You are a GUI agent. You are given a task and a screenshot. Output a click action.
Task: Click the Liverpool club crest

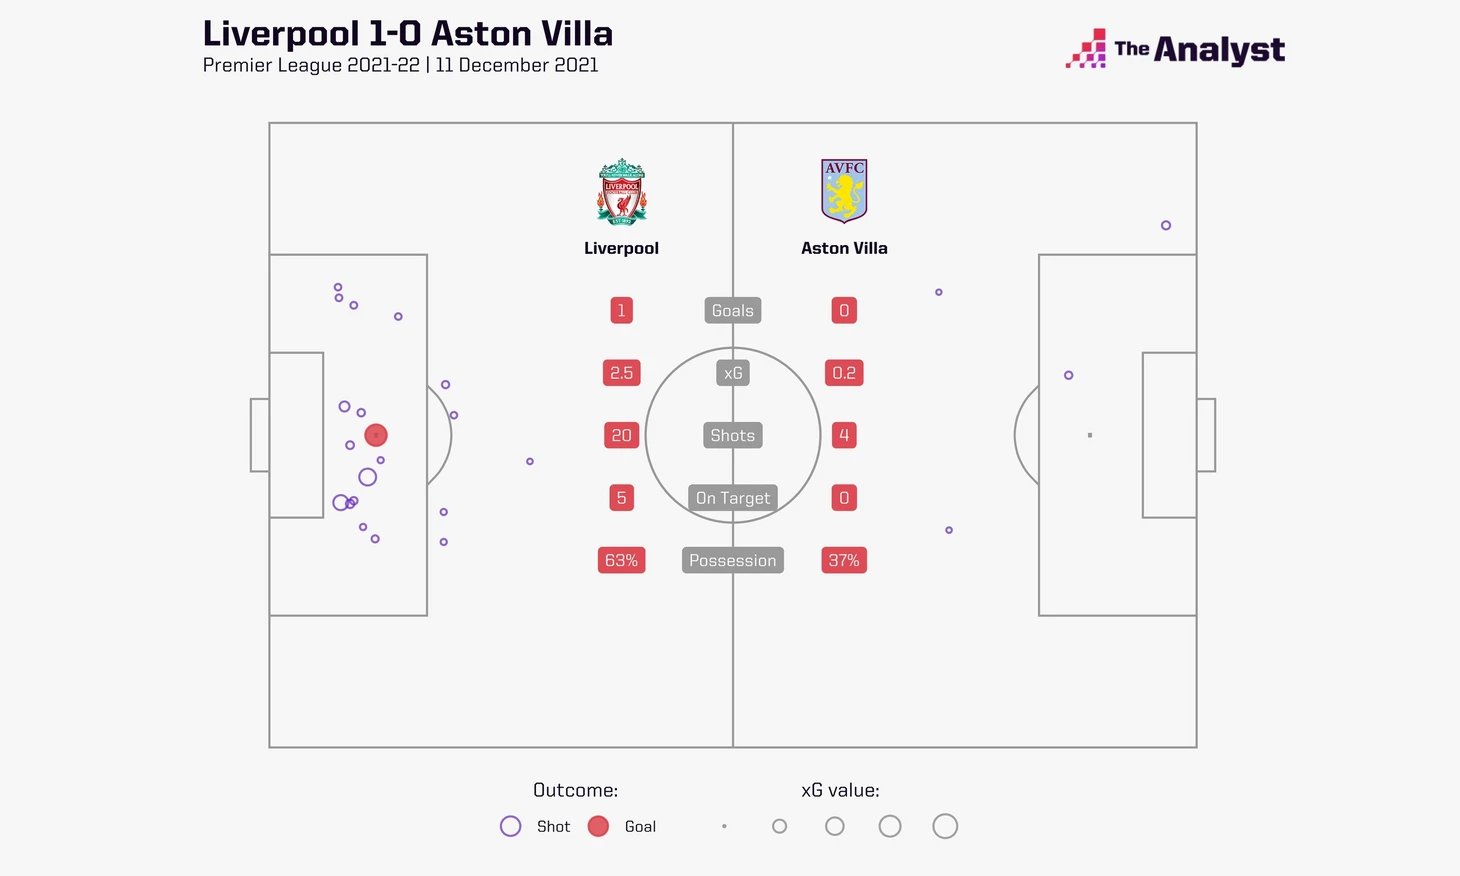coord(621,192)
